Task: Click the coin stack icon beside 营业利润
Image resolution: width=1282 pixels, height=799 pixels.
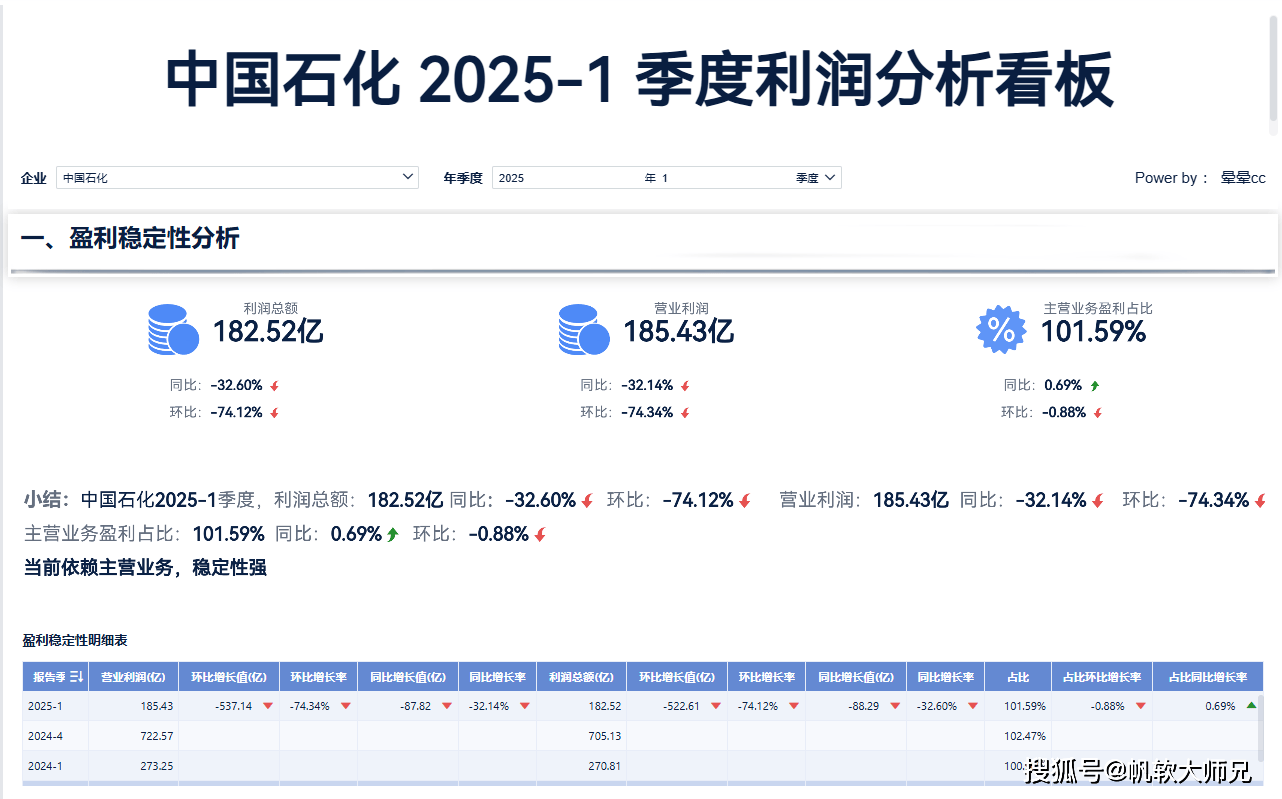Action: 584,330
